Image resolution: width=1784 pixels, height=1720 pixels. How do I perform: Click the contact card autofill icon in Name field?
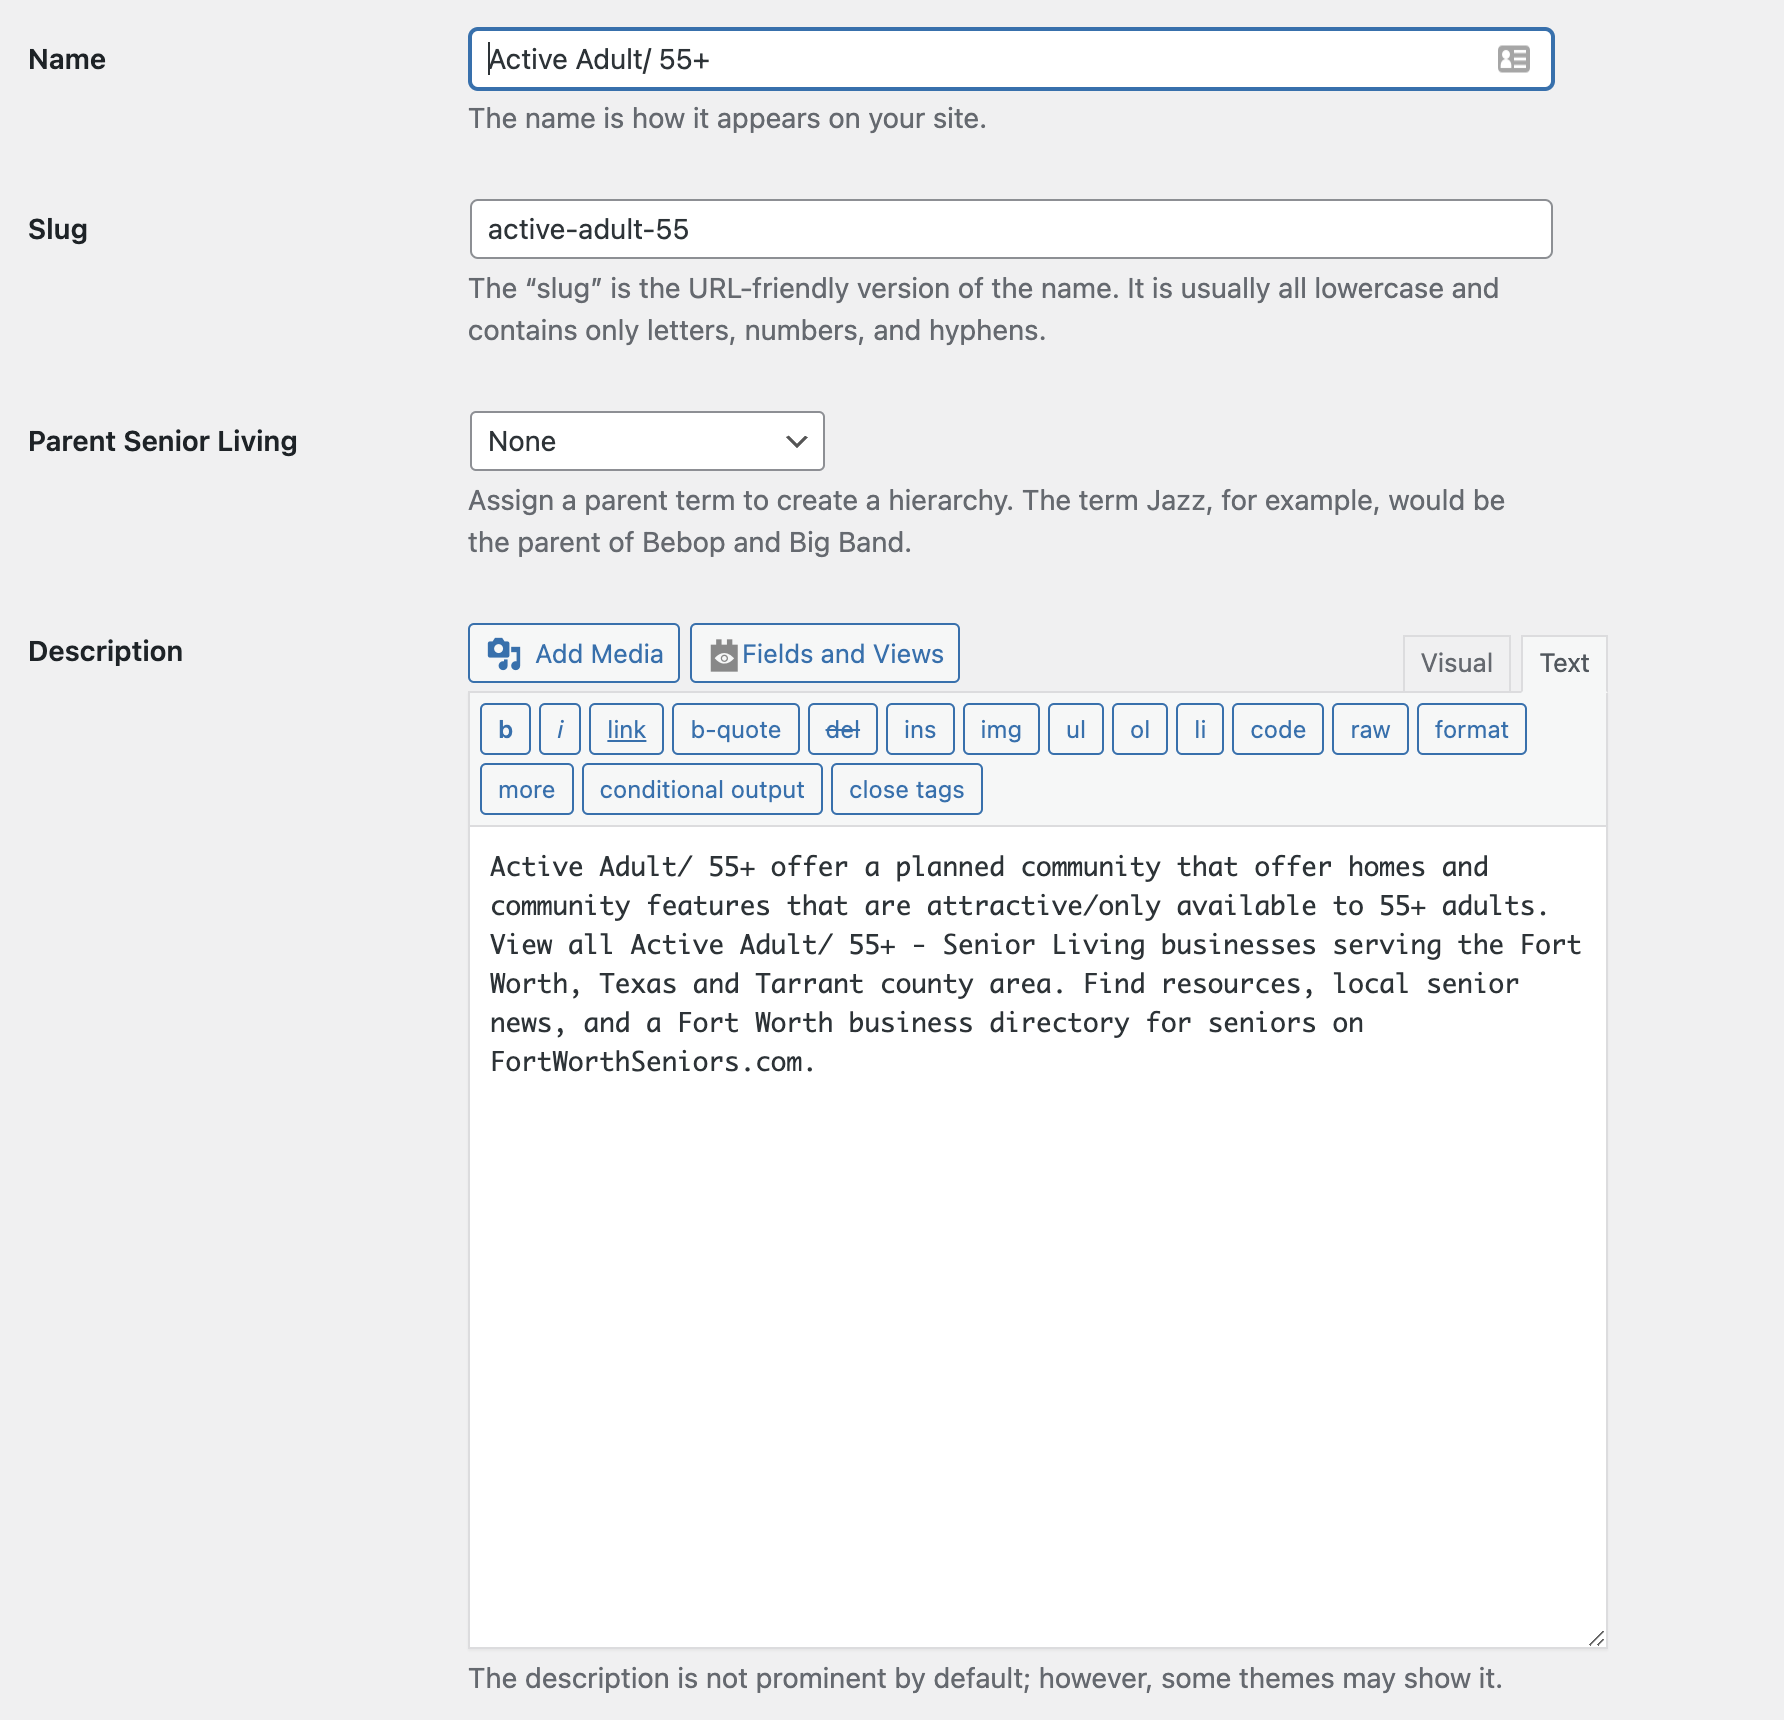pyautogui.click(x=1513, y=59)
